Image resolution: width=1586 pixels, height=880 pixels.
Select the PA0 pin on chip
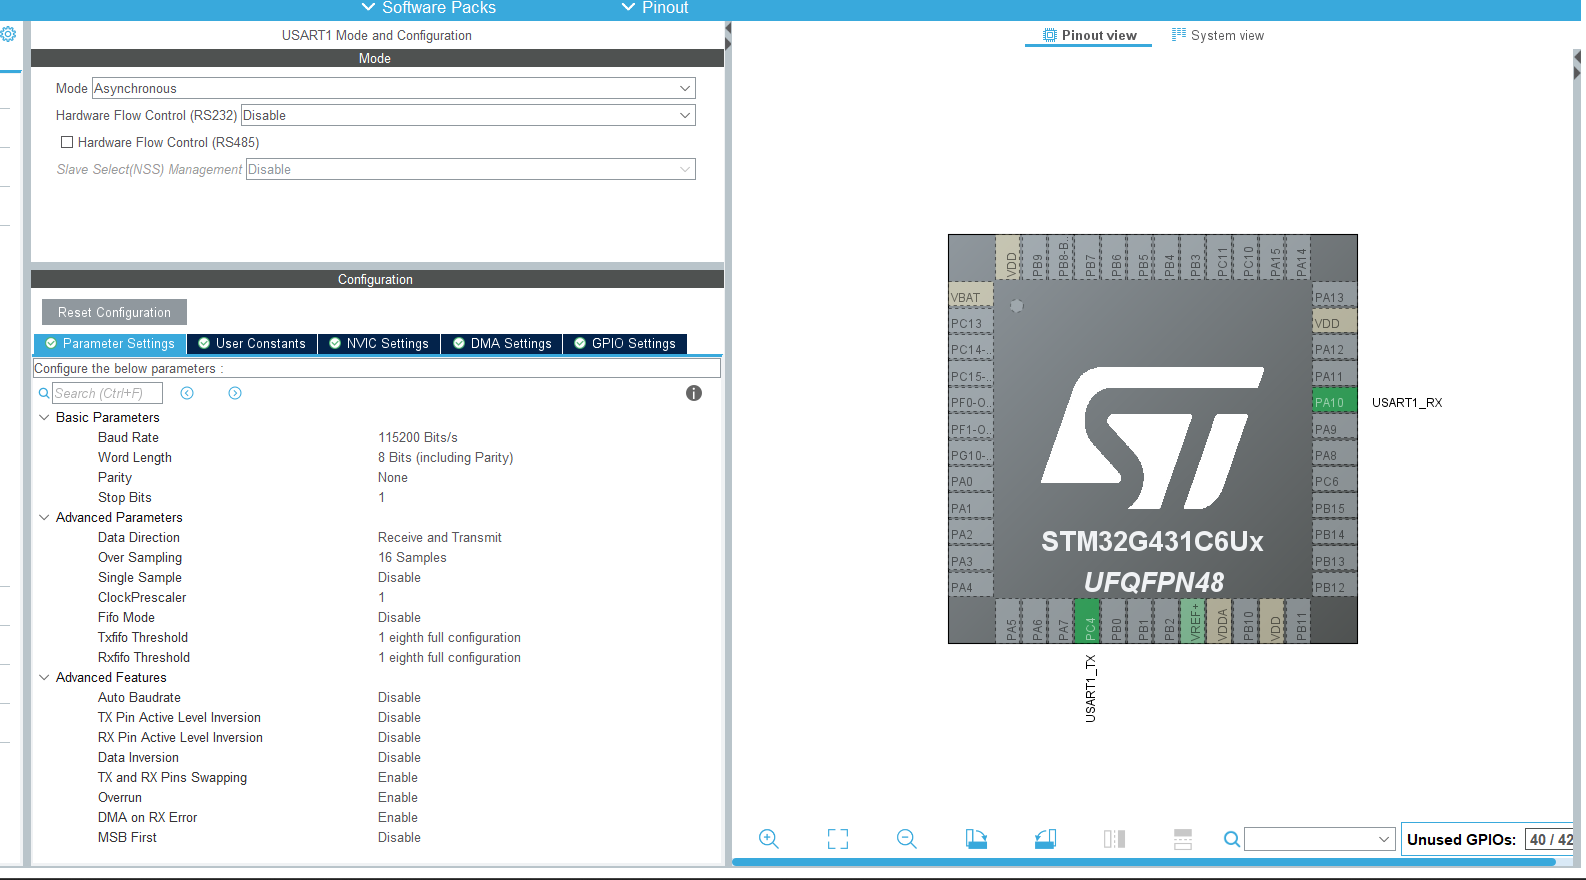click(971, 481)
